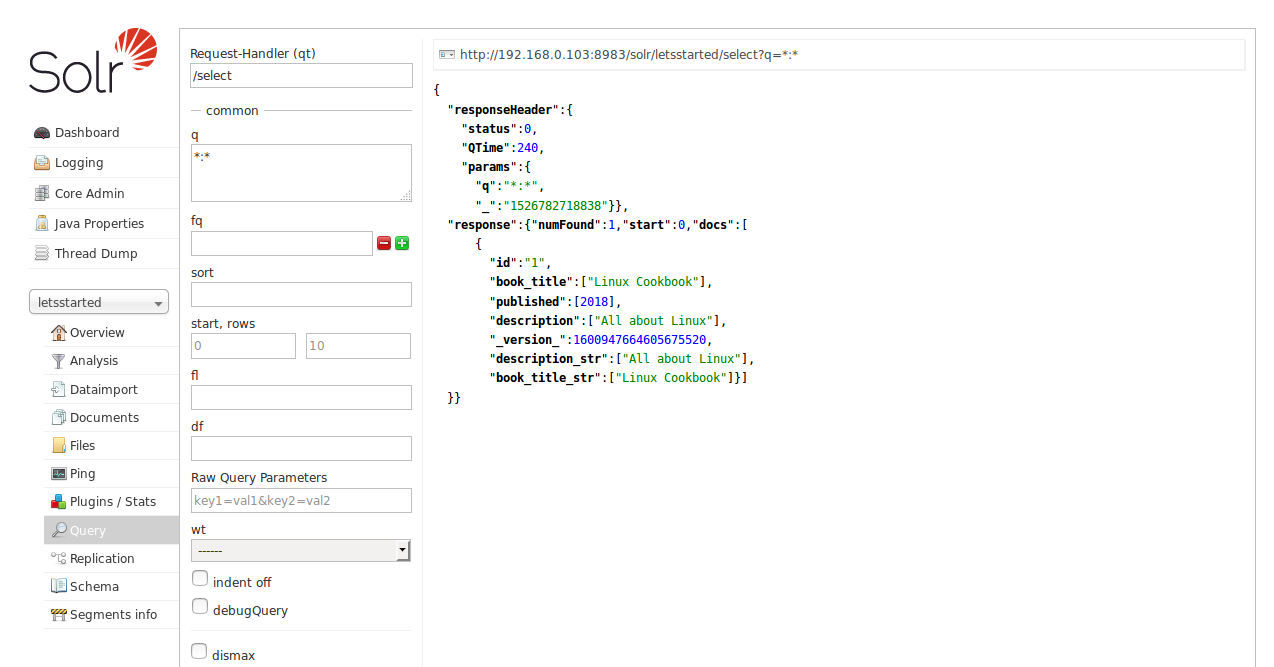Image resolution: width=1274 pixels, height=667 pixels.
Task: Open the Schema menu item
Action: click(94, 587)
